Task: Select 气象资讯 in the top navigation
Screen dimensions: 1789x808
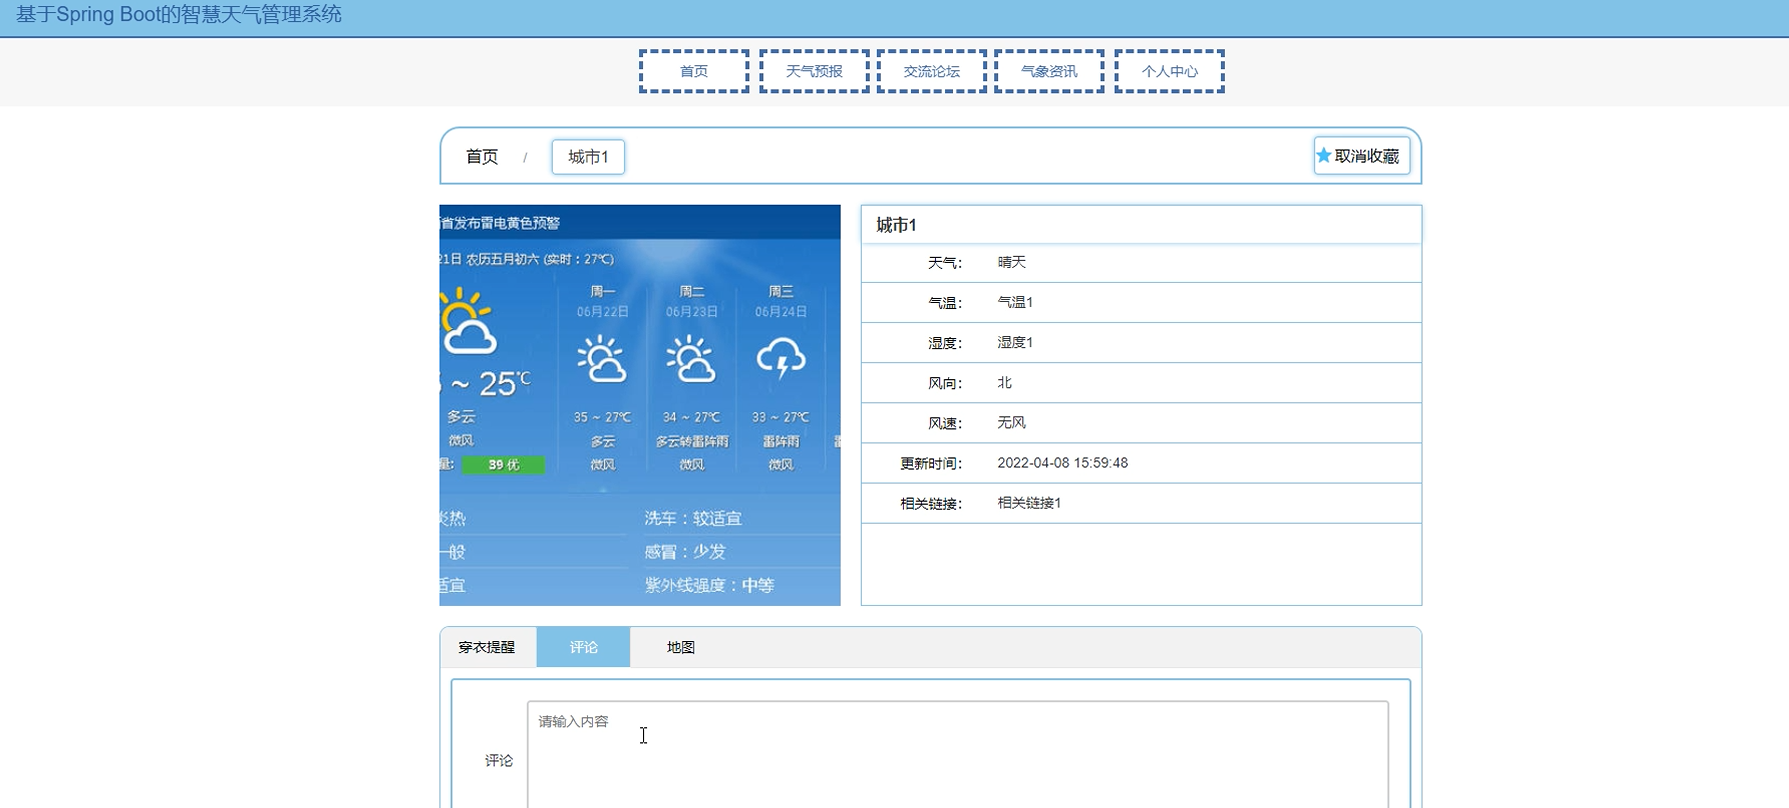Action: click(1049, 71)
